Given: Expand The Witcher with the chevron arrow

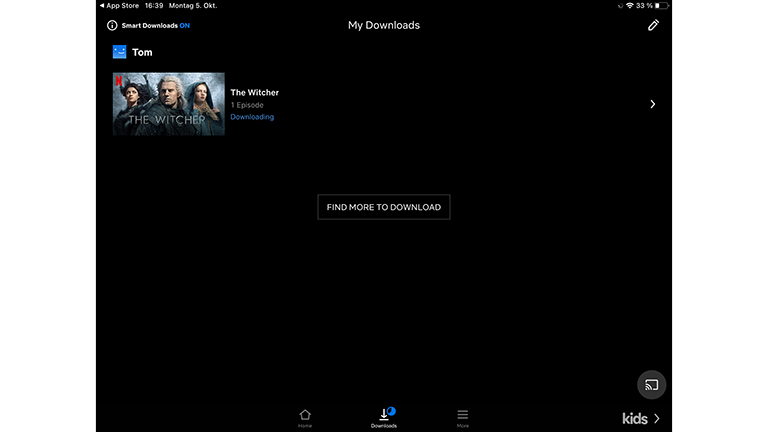Looking at the screenshot, I should pyautogui.click(x=652, y=104).
